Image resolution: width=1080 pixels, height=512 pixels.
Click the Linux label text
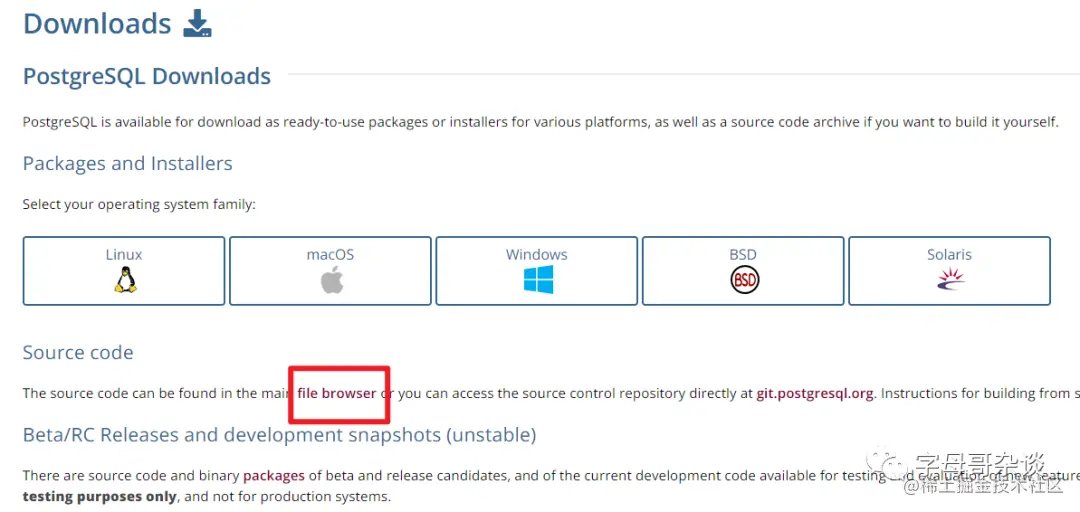click(124, 254)
